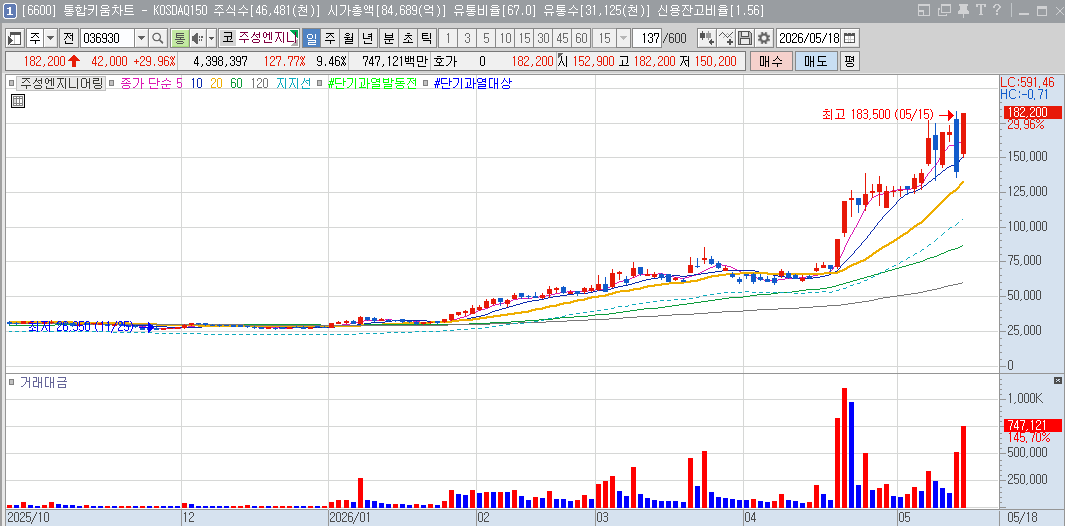Viewport: 1065px width, 526px height.
Task: Click the blue 10 moving average label
Action: [196, 84]
